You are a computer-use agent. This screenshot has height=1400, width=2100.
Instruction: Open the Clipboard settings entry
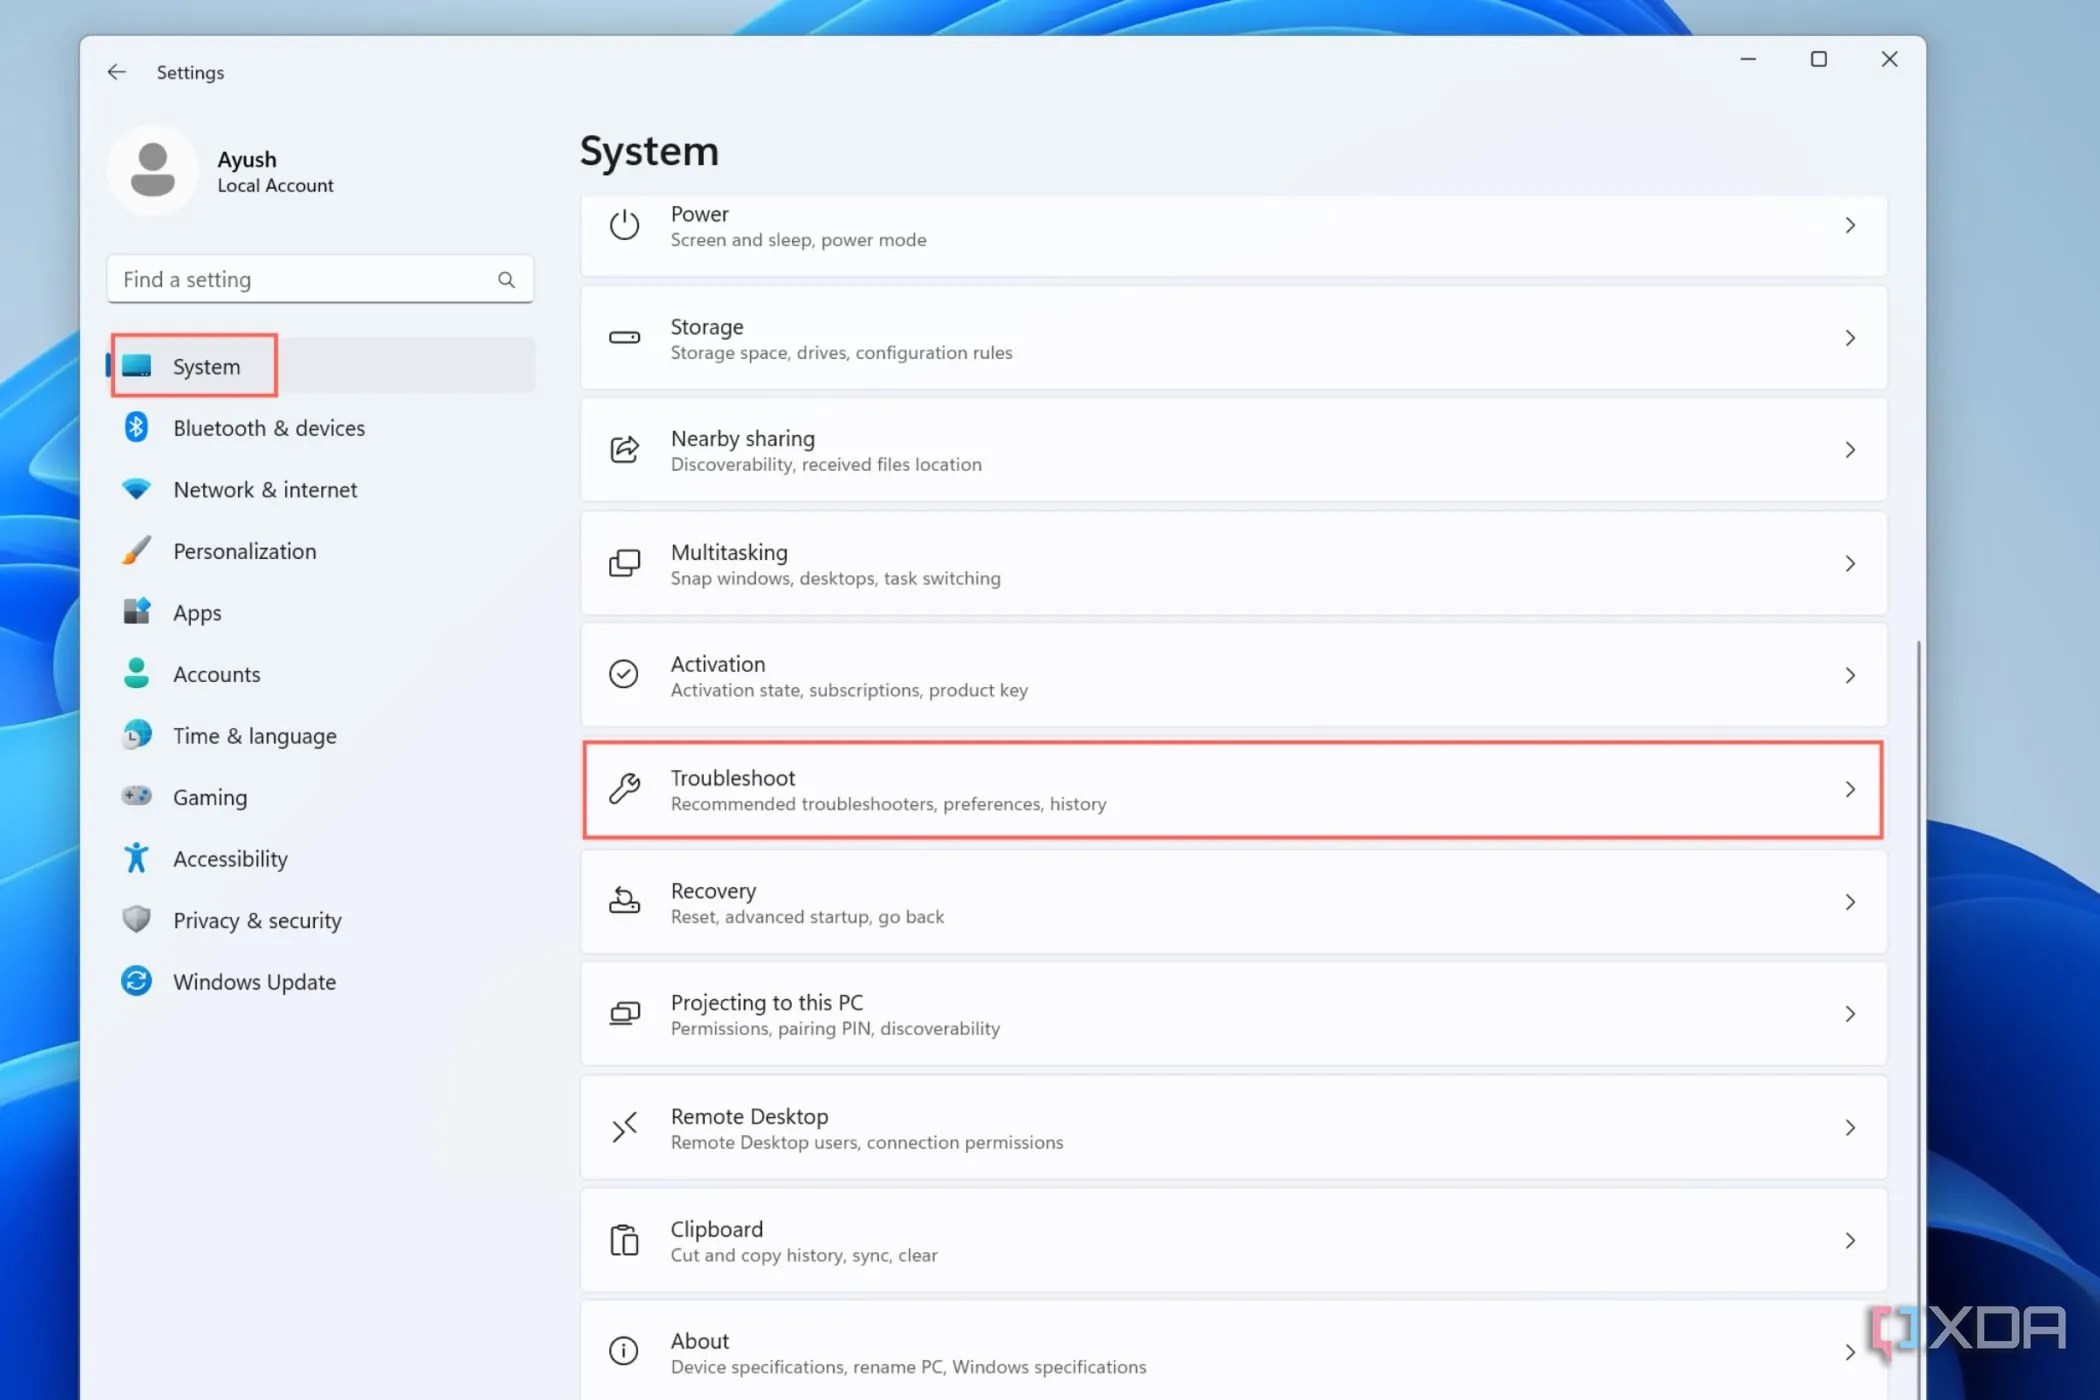tap(1233, 1240)
